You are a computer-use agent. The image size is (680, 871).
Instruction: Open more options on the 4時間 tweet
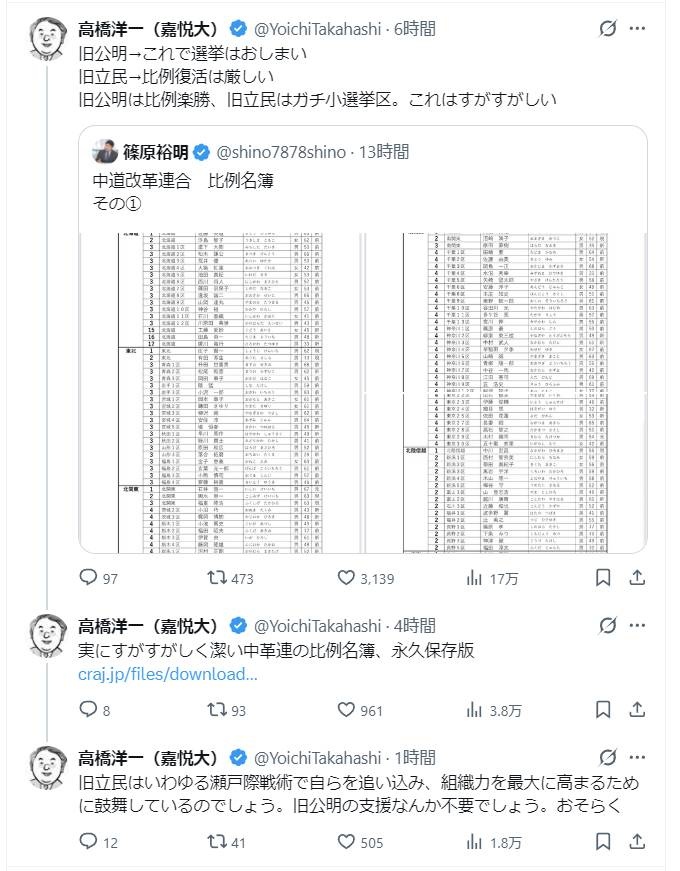(637, 626)
